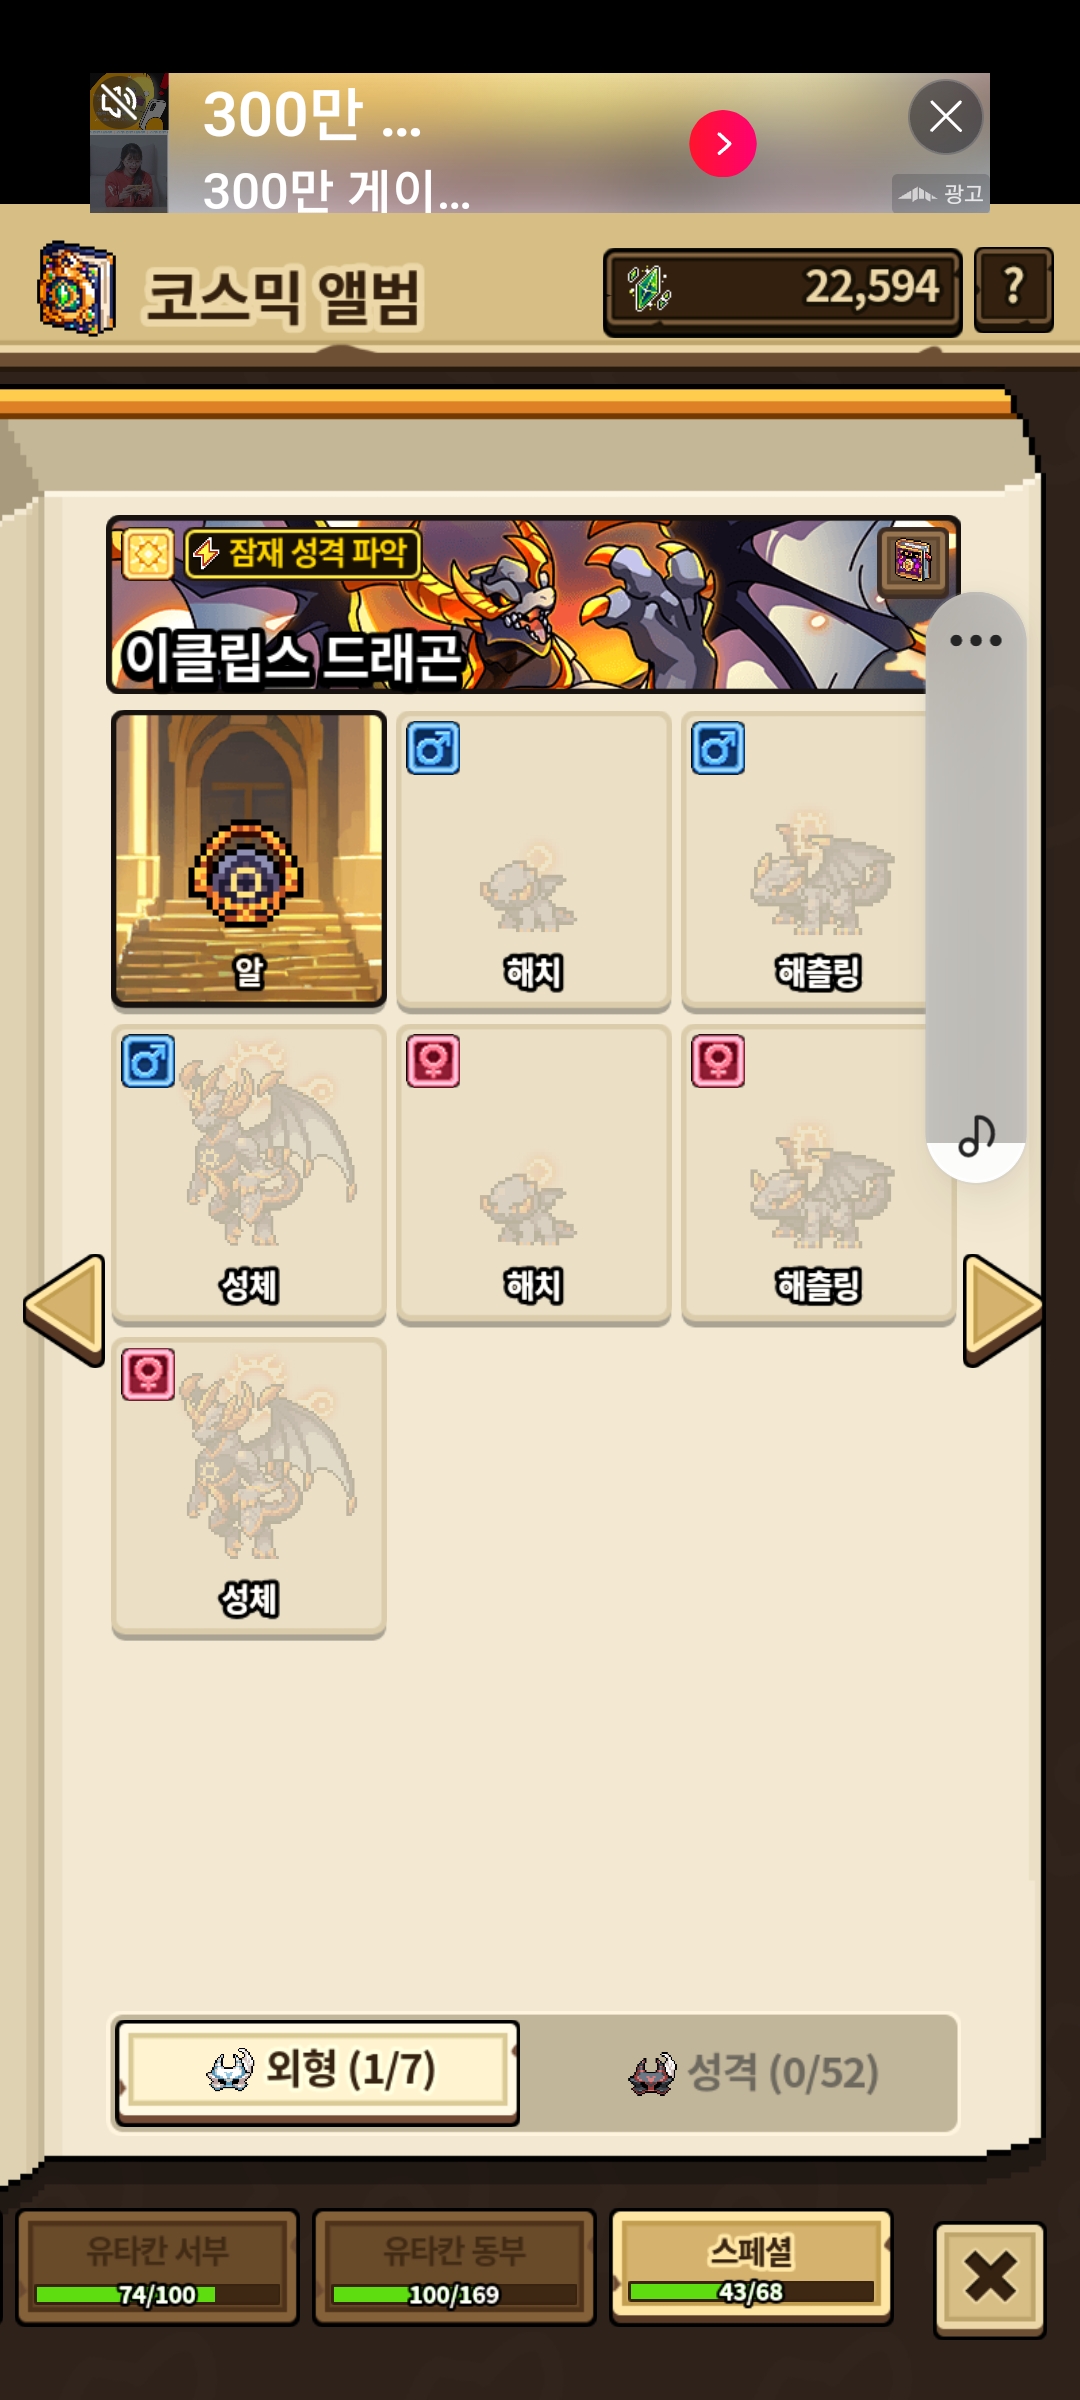The width and height of the screenshot is (1080, 2400).
Task: Select the male 성체 dragon card
Action: [x=249, y=1174]
